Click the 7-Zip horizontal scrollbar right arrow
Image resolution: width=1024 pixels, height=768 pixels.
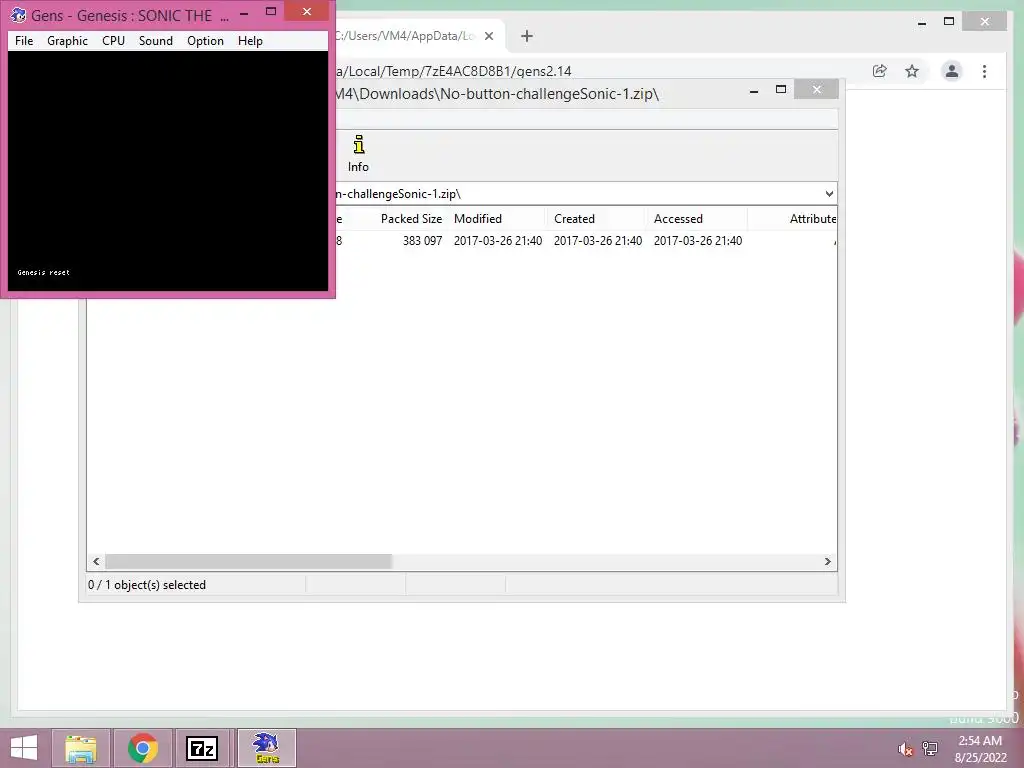[x=827, y=562]
